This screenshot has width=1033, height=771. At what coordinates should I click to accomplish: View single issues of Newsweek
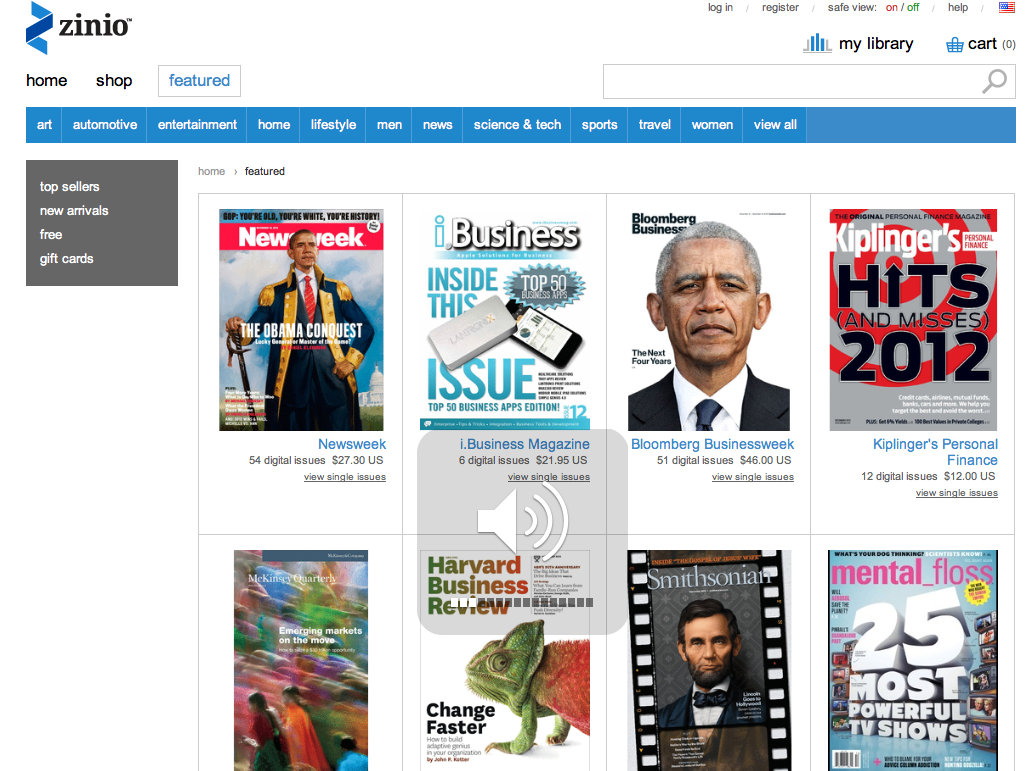[x=345, y=476]
